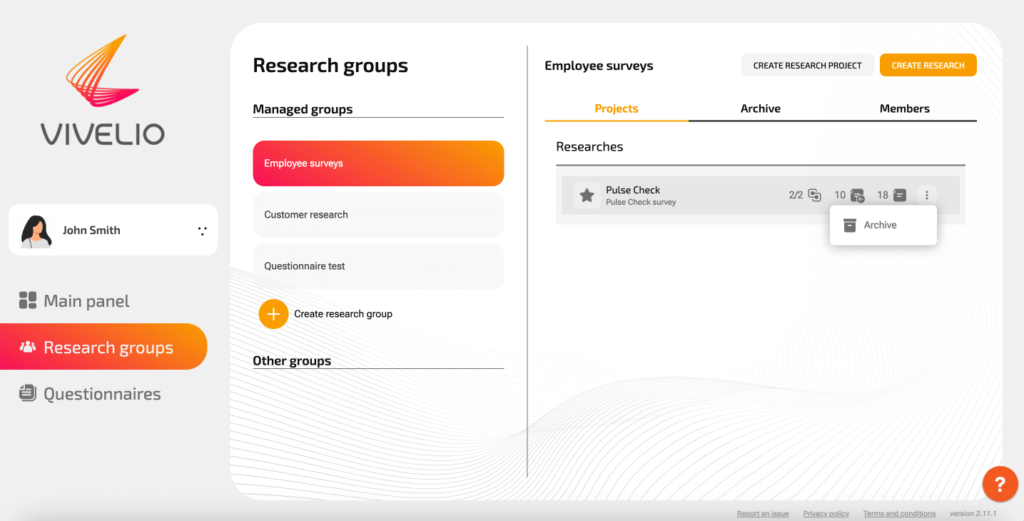
Task: Click the Create Research Project button
Action: 807,65
